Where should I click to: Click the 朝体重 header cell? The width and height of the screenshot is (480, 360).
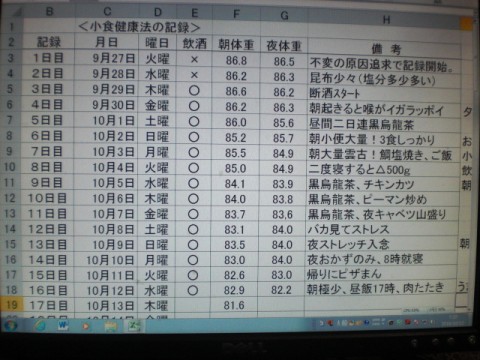click(236, 44)
